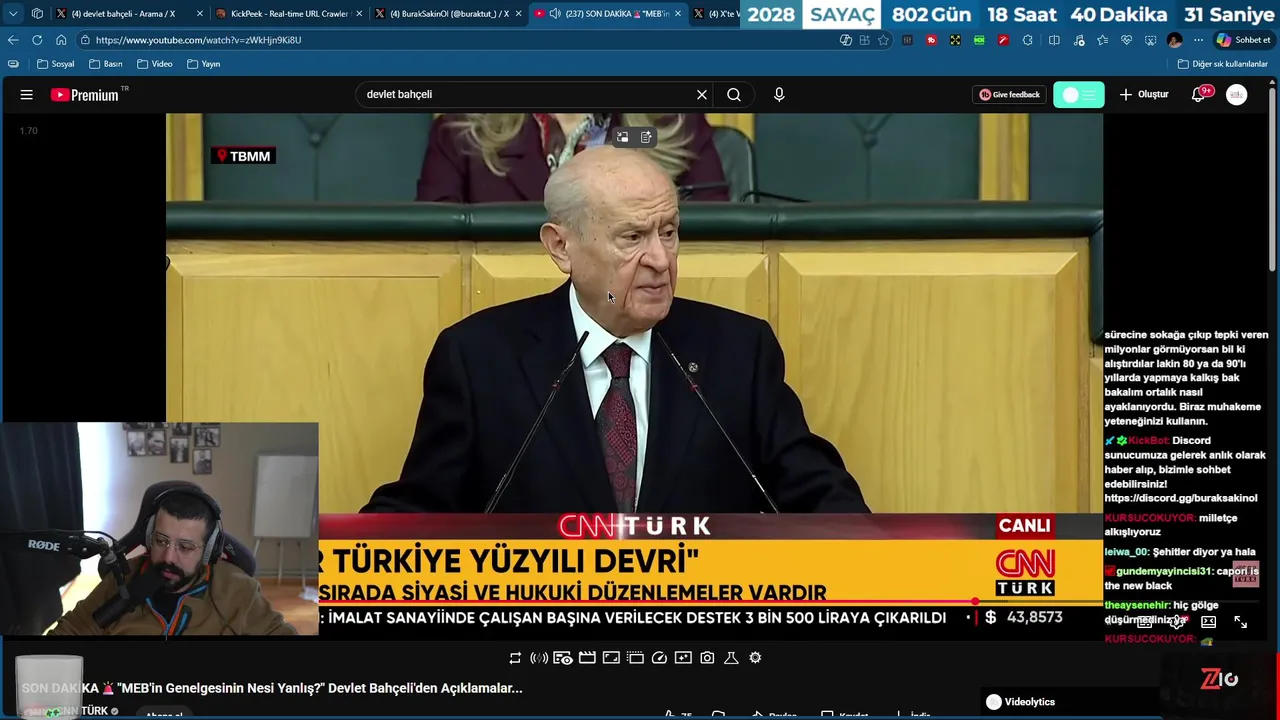This screenshot has width=1280, height=720.
Task: Open the account avatar menu
Action: click(x=1237, y=95)
